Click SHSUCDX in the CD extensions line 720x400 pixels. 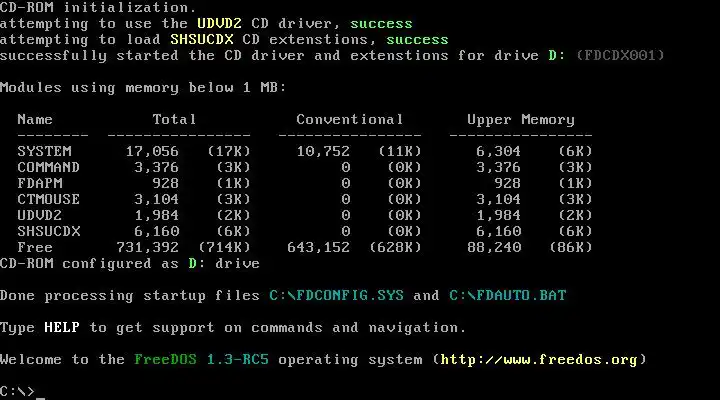(202, 39)
